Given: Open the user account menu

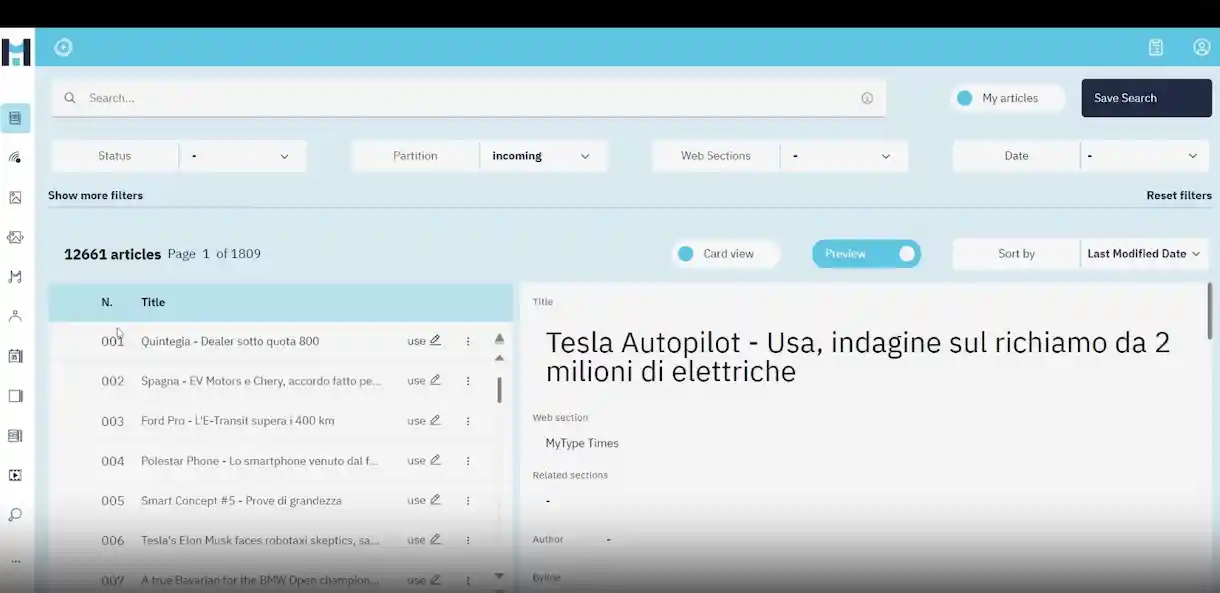Looking at the screenshot, I should [1201, 47].
